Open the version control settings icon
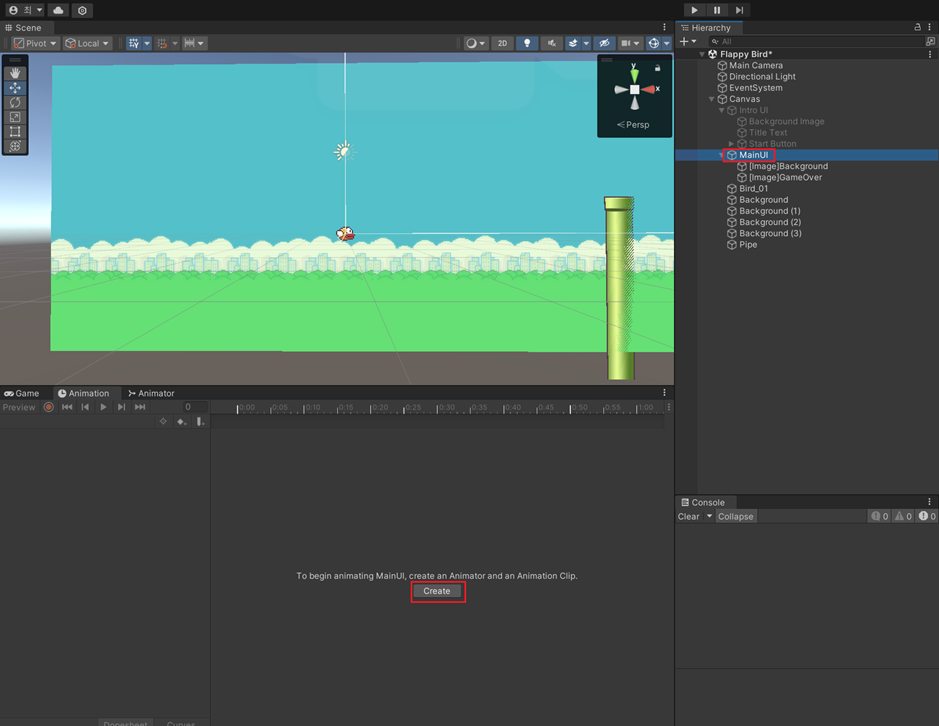Viewport: 939px width, 726px height. click(x=82, y=10)
